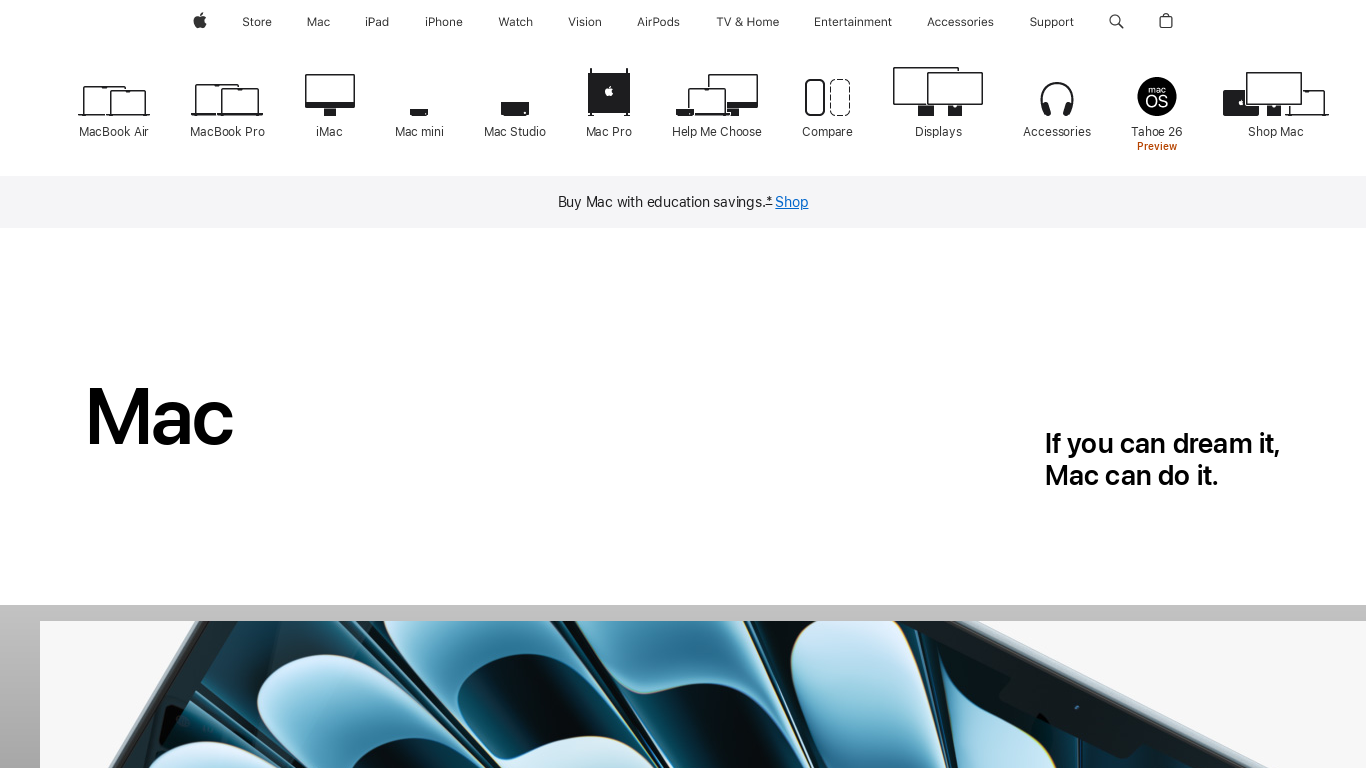Open the shopping bag icon
The width and height of the screenshot is (1366, 768).
pyautogui.click(x=1166, y=21)
